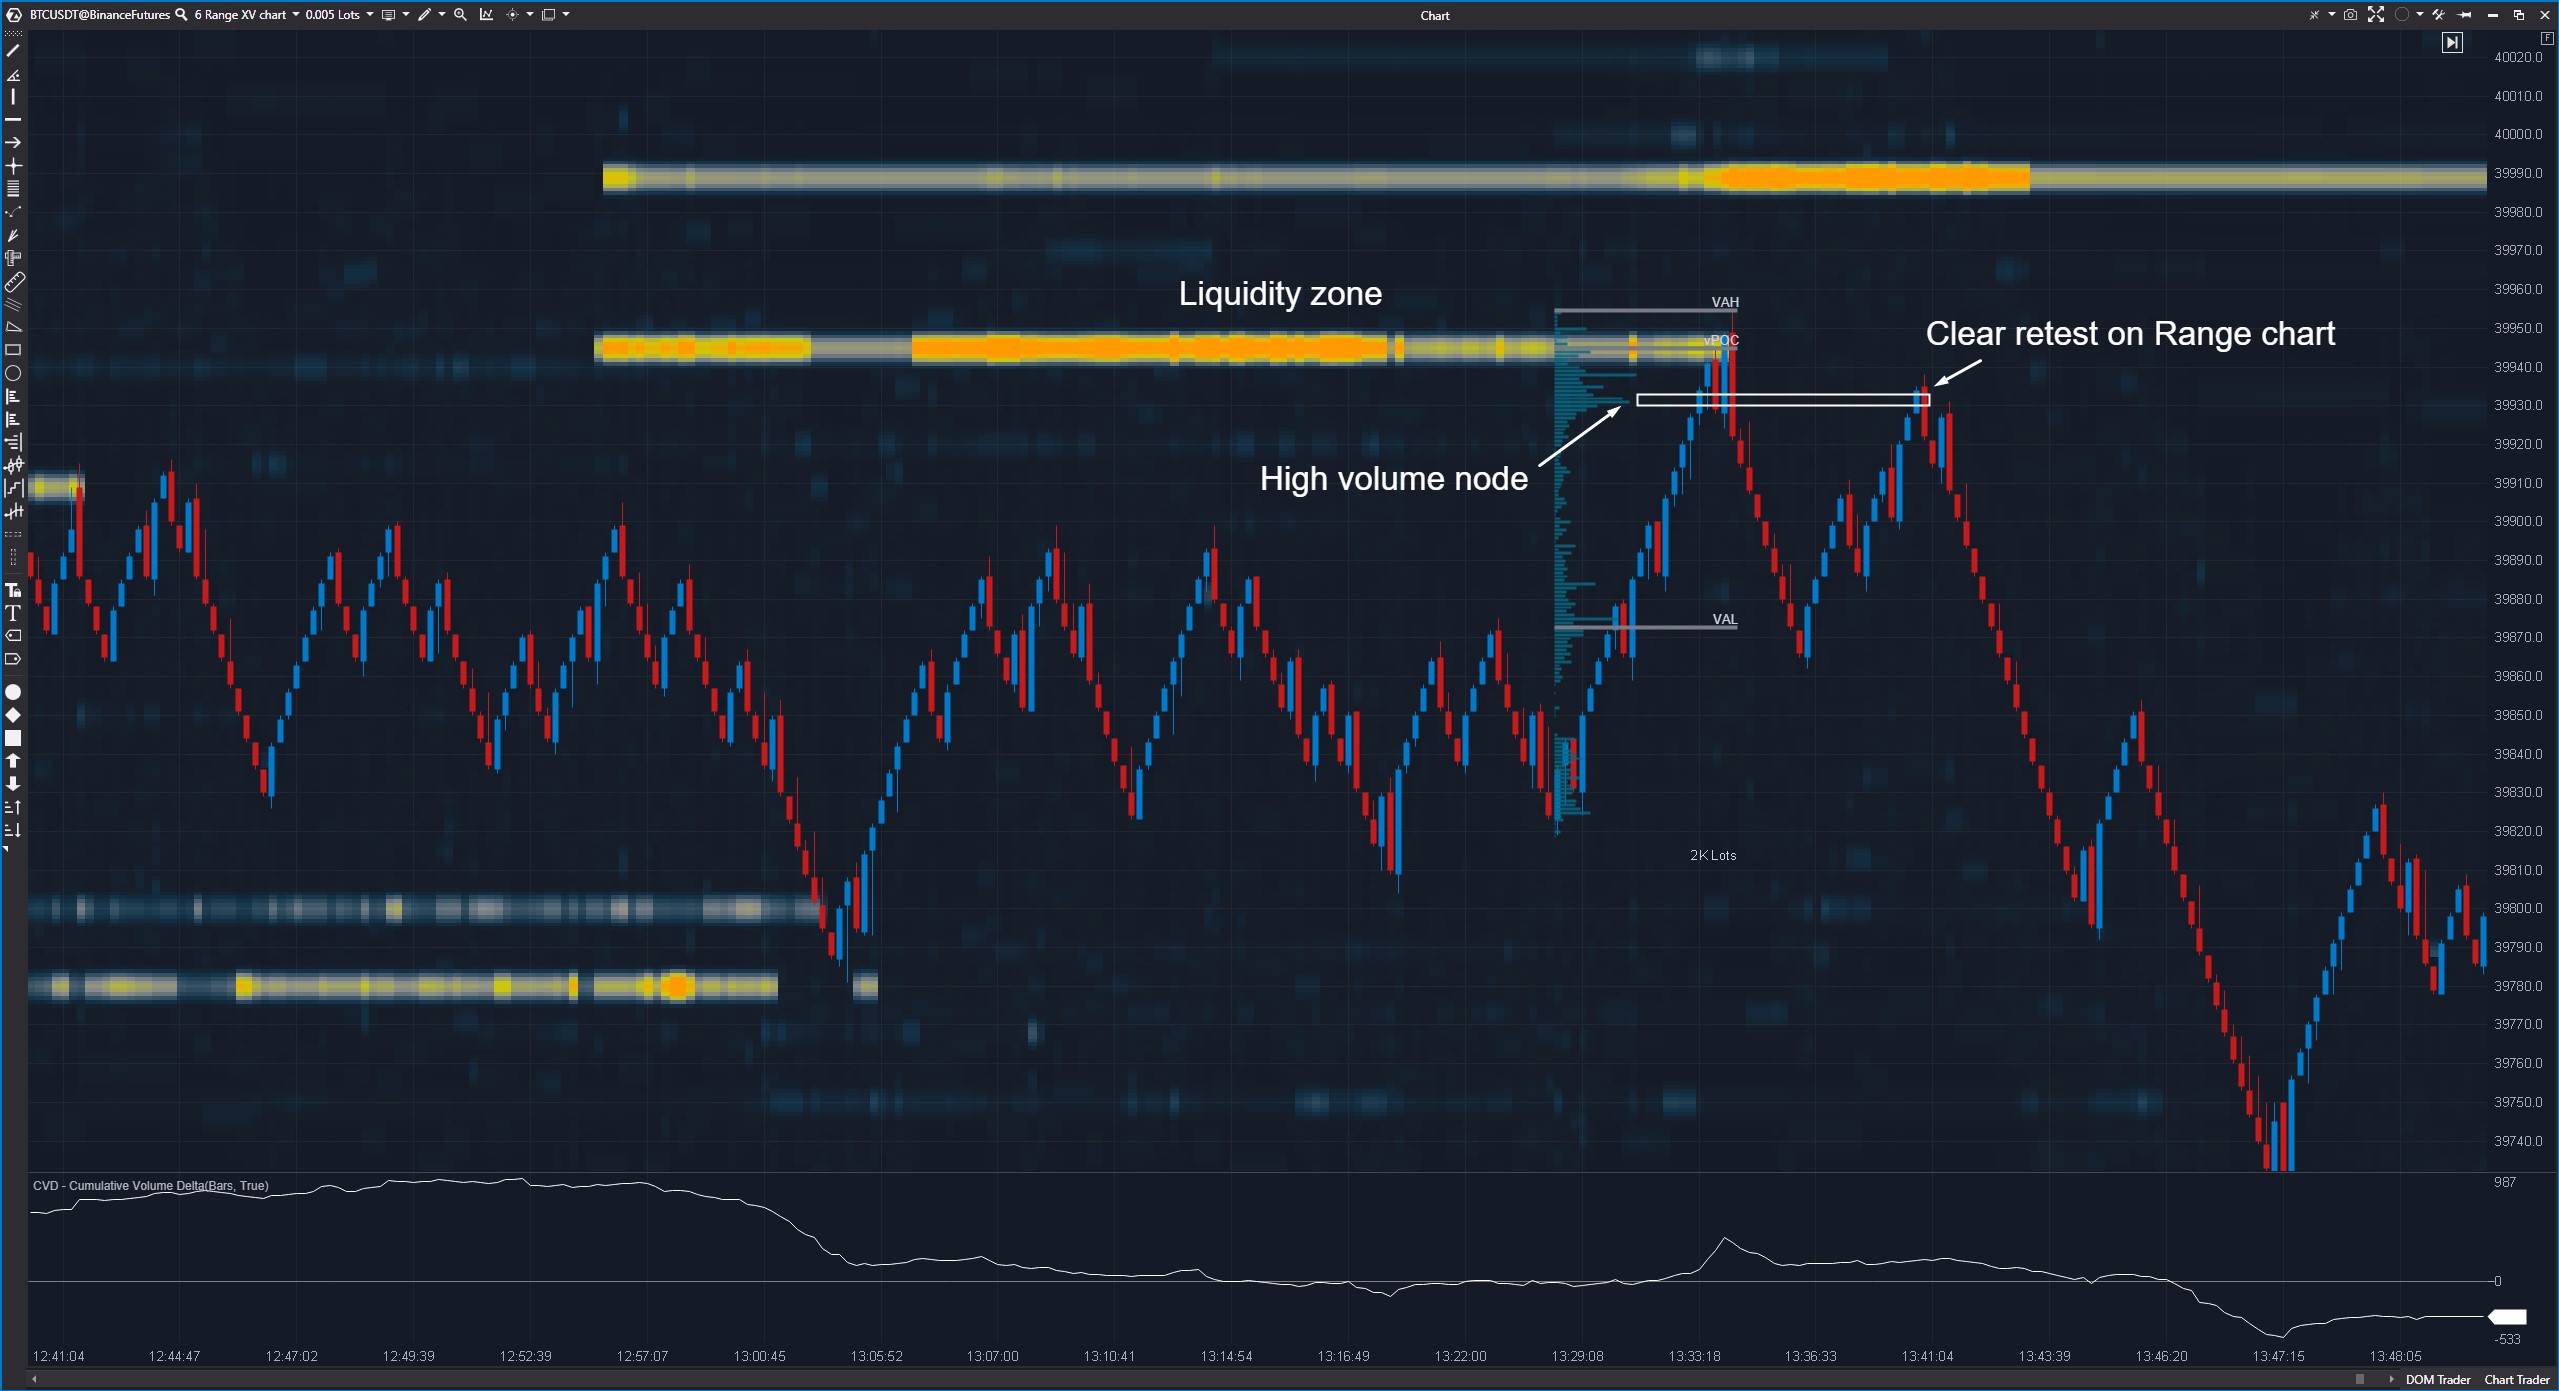2559x1391 pixels.
Task: Click the BTCUSDT@BinanceFutures symbol label
Action: [99, 15]
